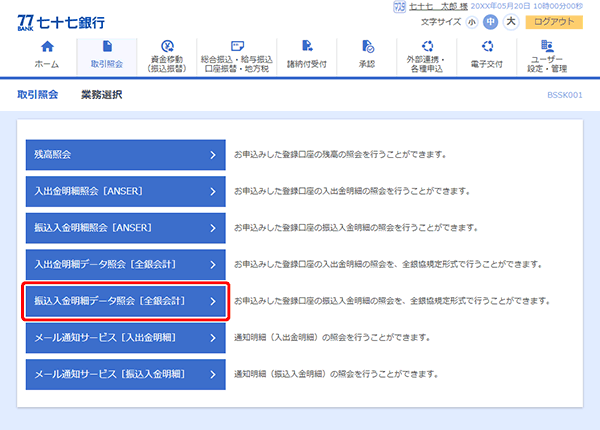Click the 77 Bank logo
The height and width of the screenshot is (430, 600).
61,23
